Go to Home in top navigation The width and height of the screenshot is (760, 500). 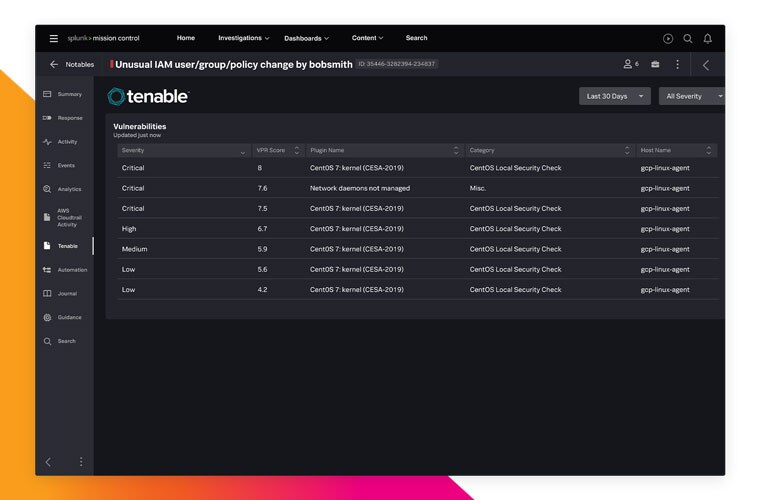click(x=186, y=38)
